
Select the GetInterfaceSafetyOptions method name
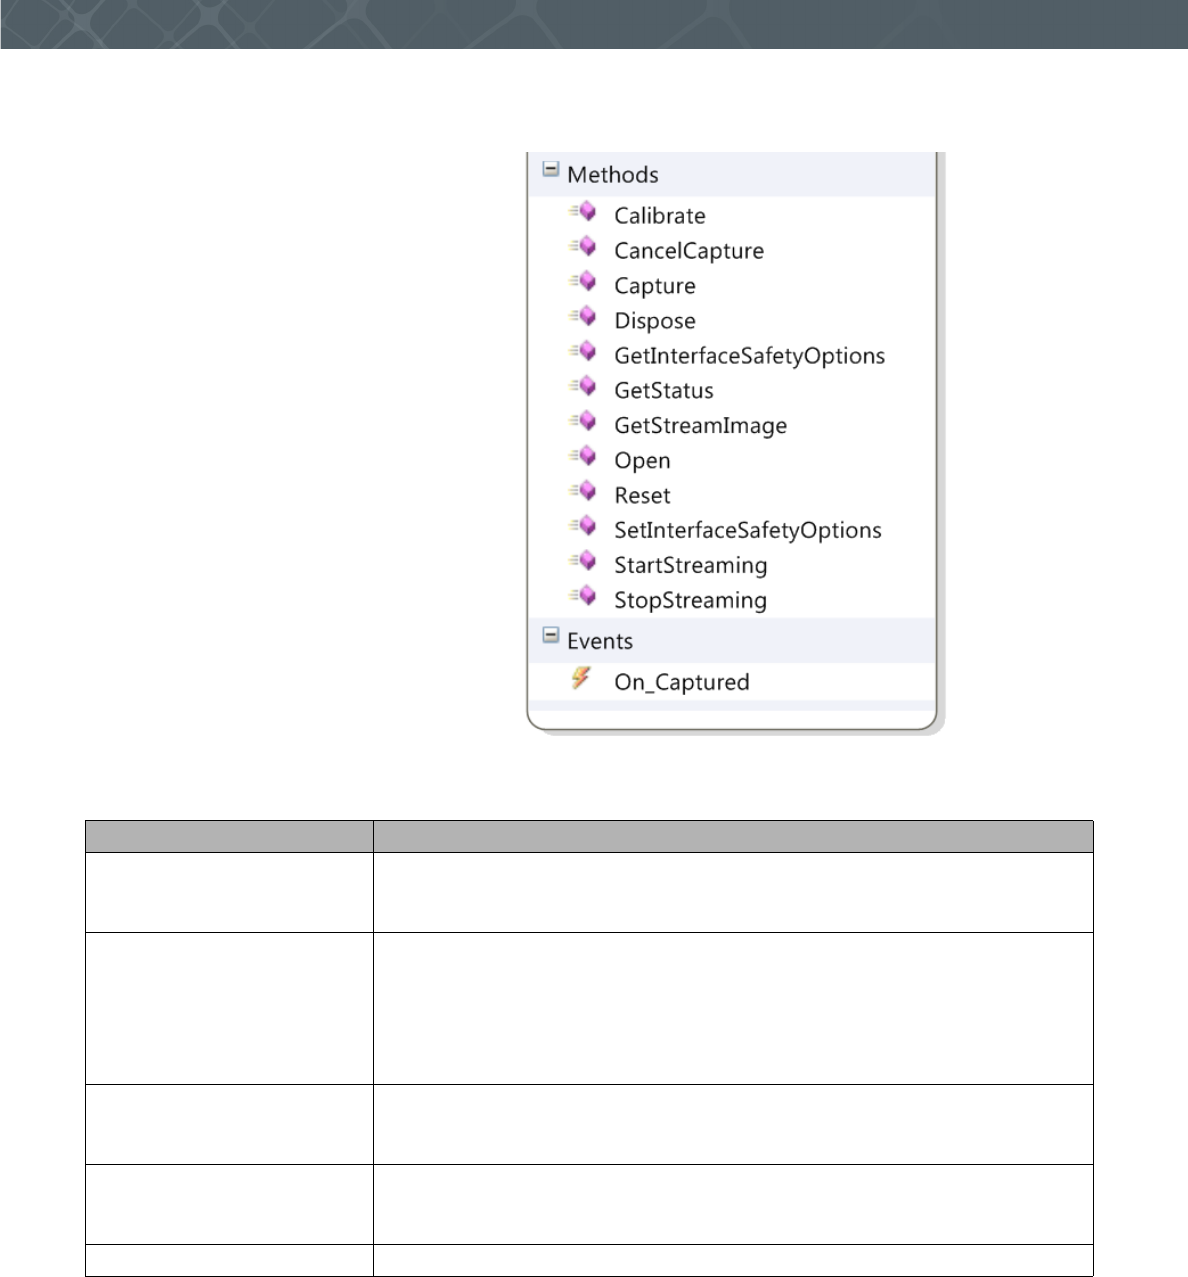tap(750, 356)
